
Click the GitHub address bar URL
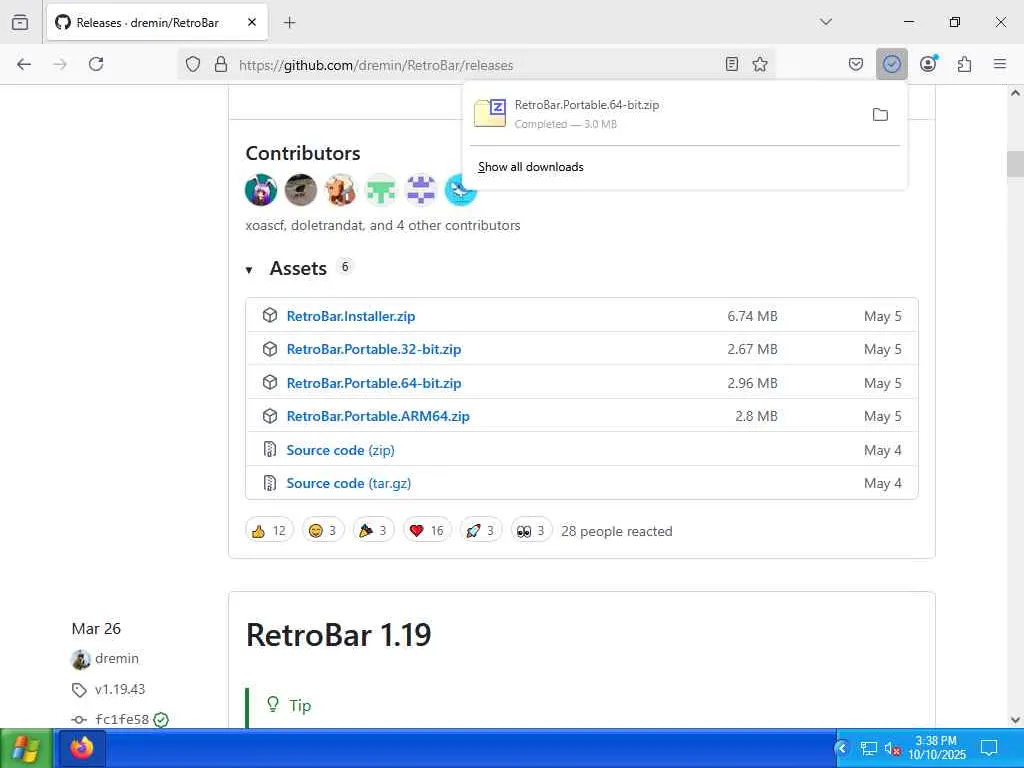pos(376,65)
